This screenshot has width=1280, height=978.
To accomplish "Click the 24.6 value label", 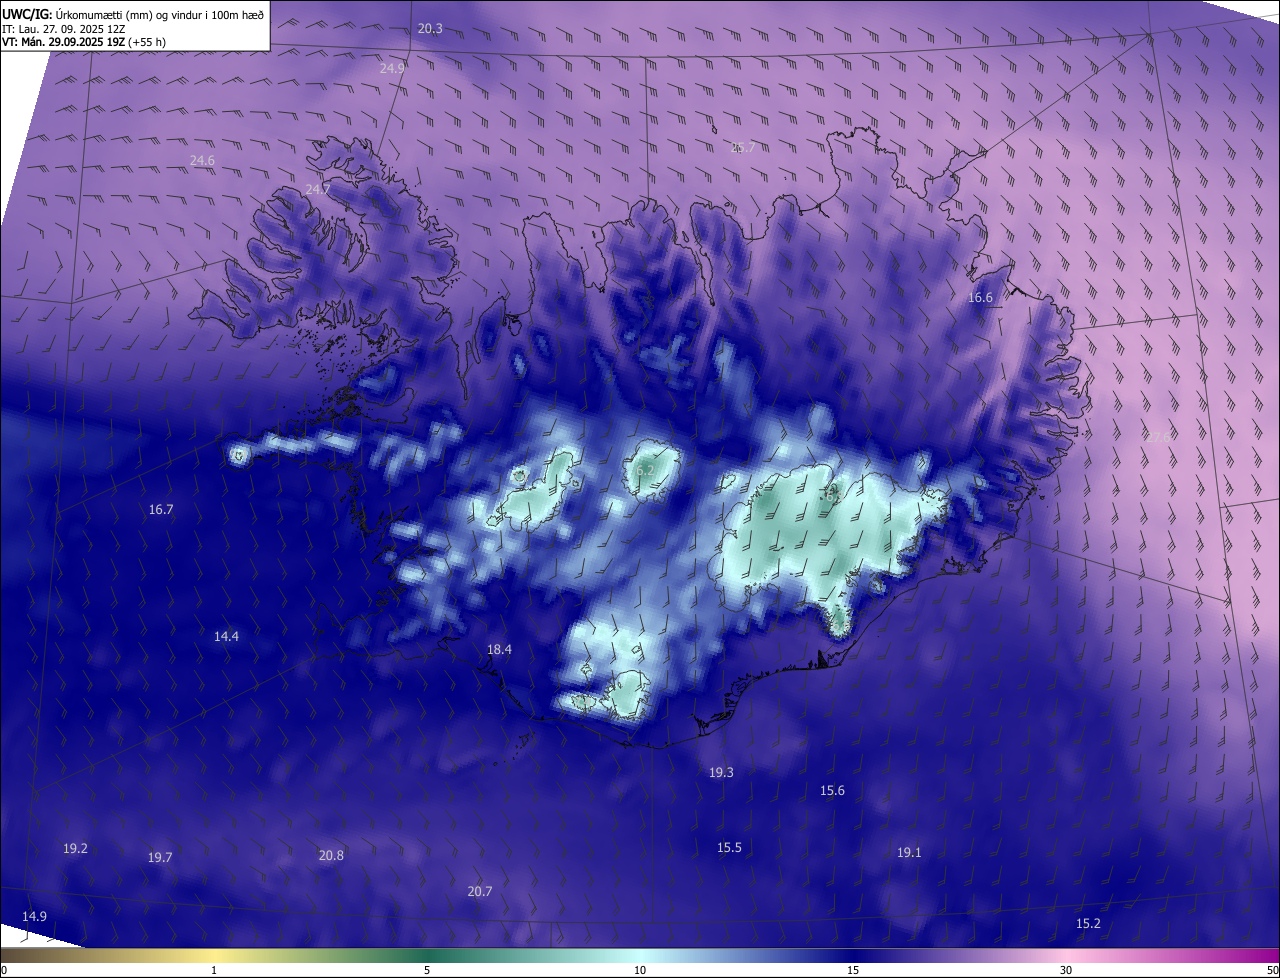I will point(202,161).
